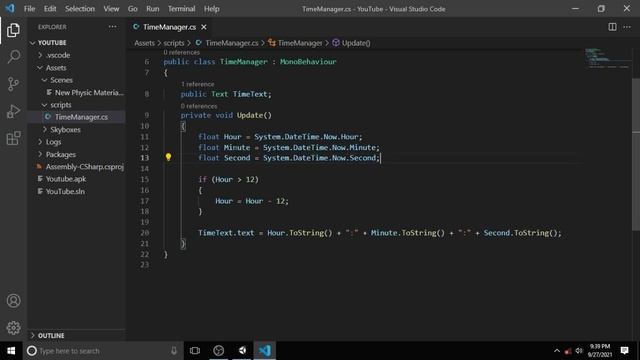Click Assets in the breadcrumb
Screen dimensions: 640x360
coord(144,43)
